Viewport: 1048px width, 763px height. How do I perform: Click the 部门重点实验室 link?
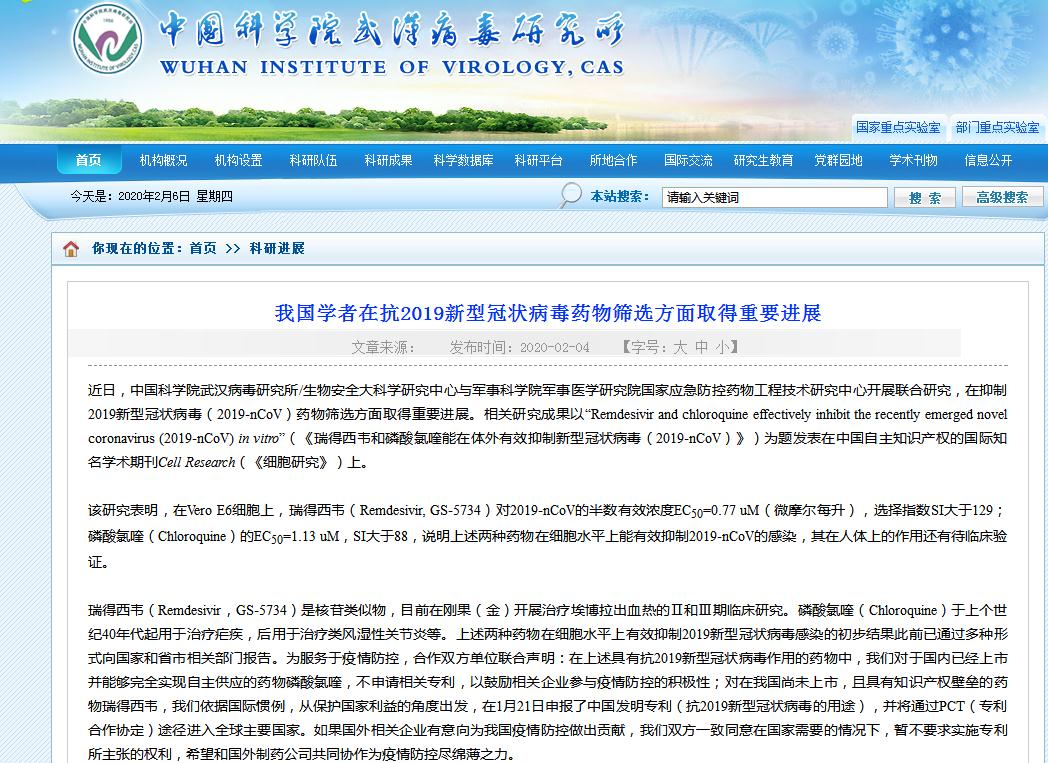coord(997,128)
